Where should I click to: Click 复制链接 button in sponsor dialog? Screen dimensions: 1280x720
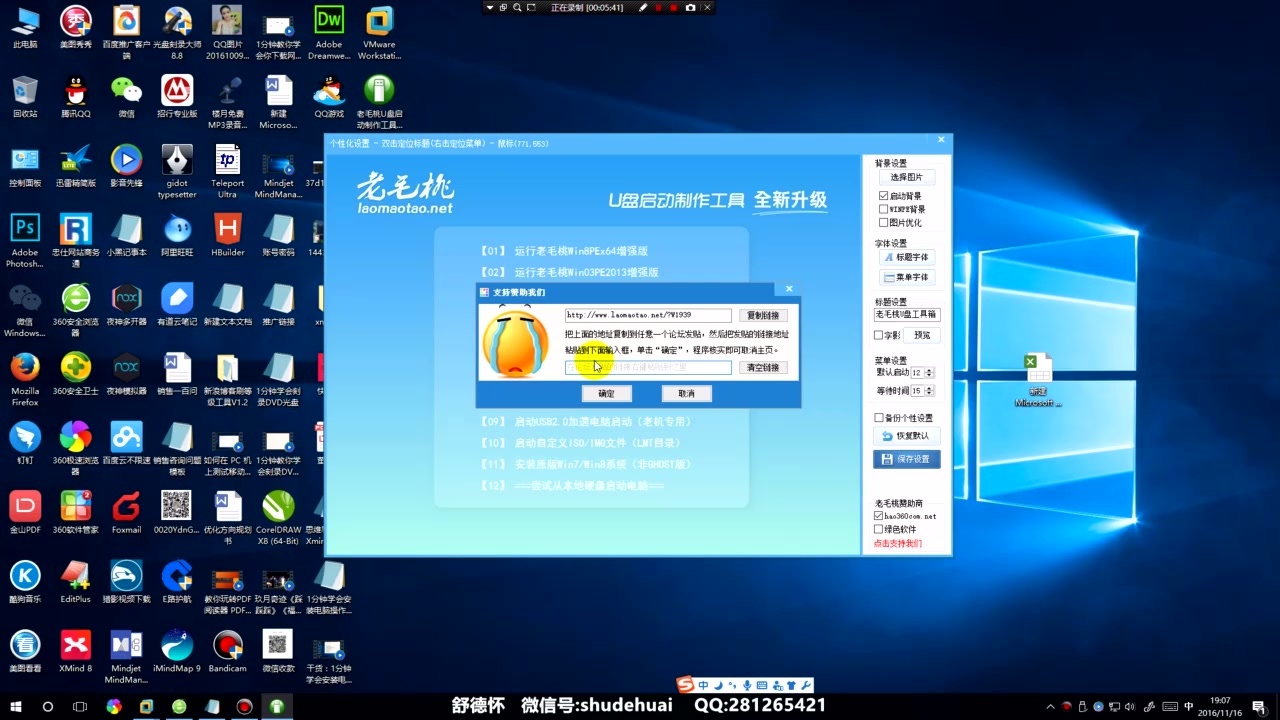pyautogui.click(x=762, y=315)
